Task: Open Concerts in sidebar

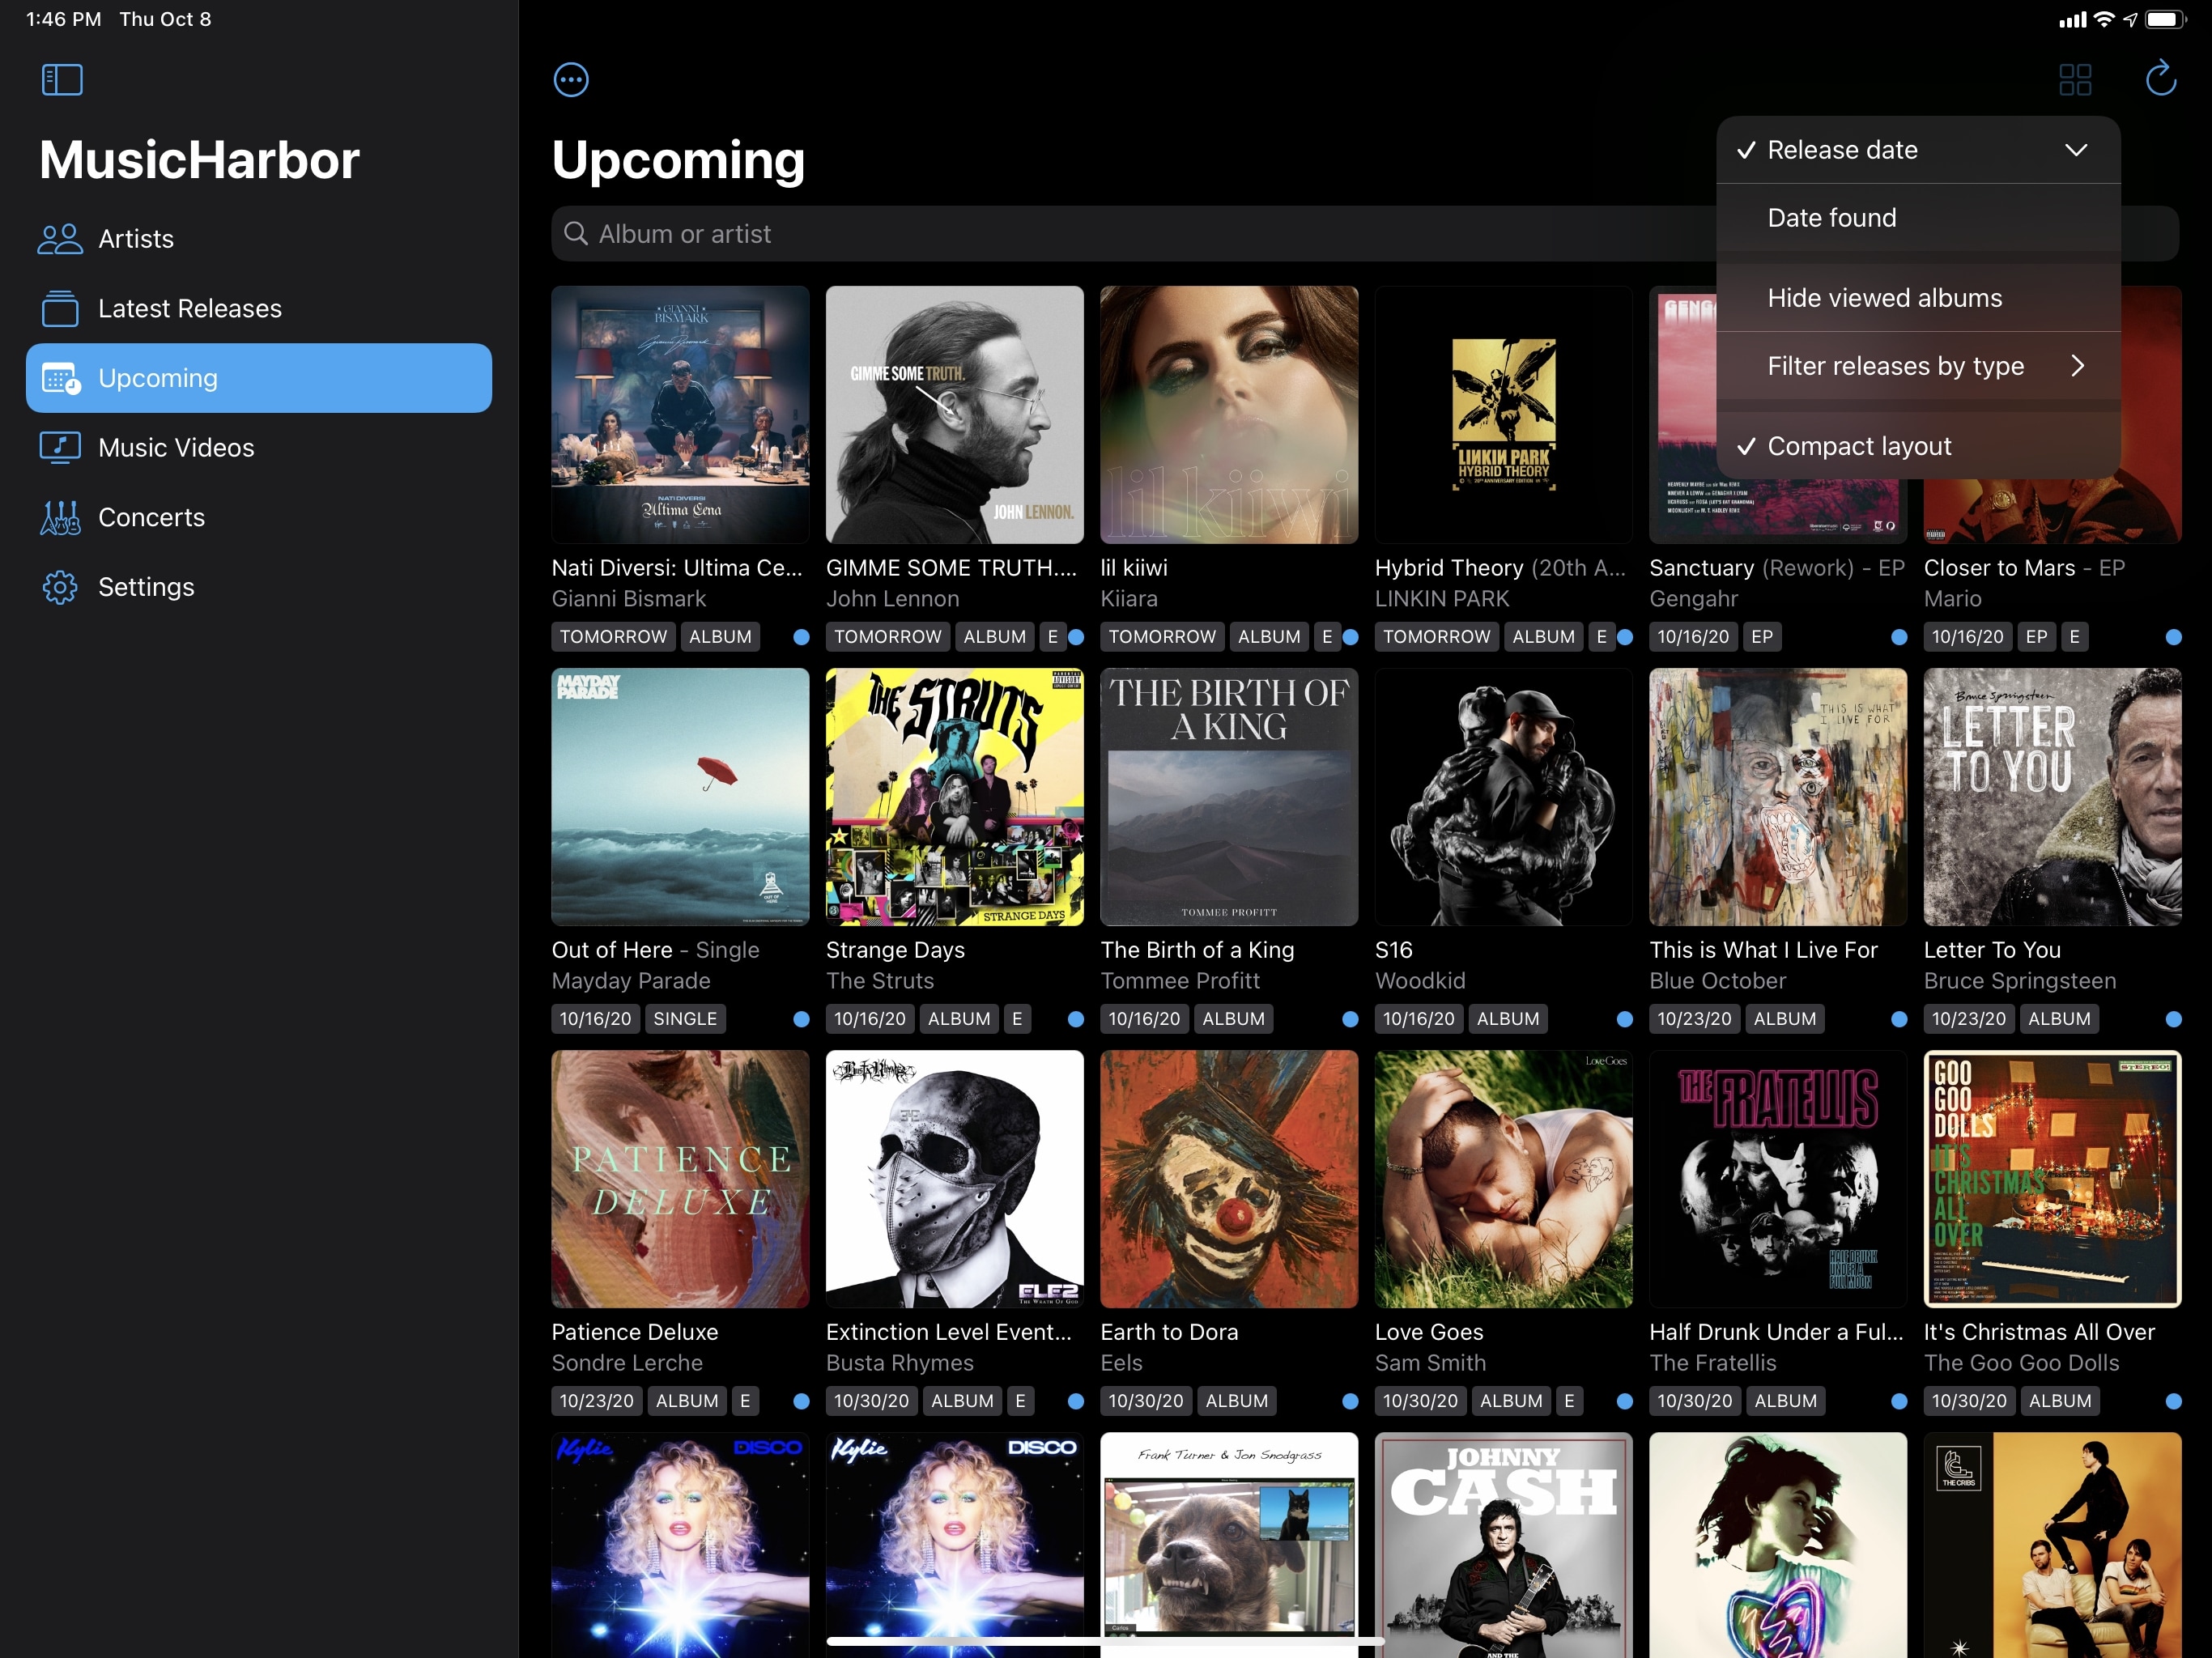Action: pyautogui.click(x=259, y=517)
